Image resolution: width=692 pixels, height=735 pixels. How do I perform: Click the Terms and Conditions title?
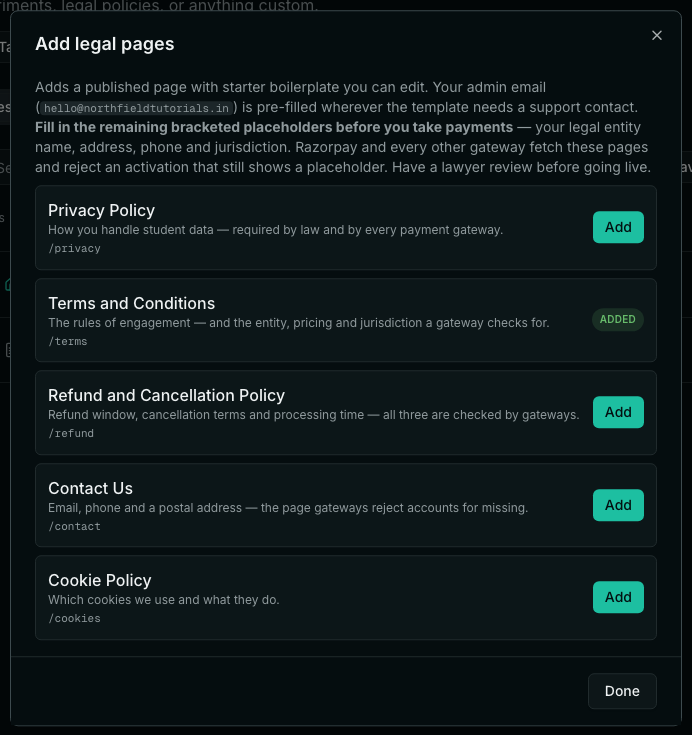pyautogui.click(x=132, y=303)
